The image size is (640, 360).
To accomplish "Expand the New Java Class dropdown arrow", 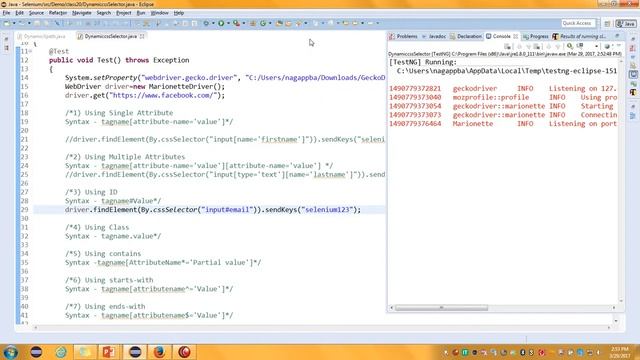I will [270, 23].
